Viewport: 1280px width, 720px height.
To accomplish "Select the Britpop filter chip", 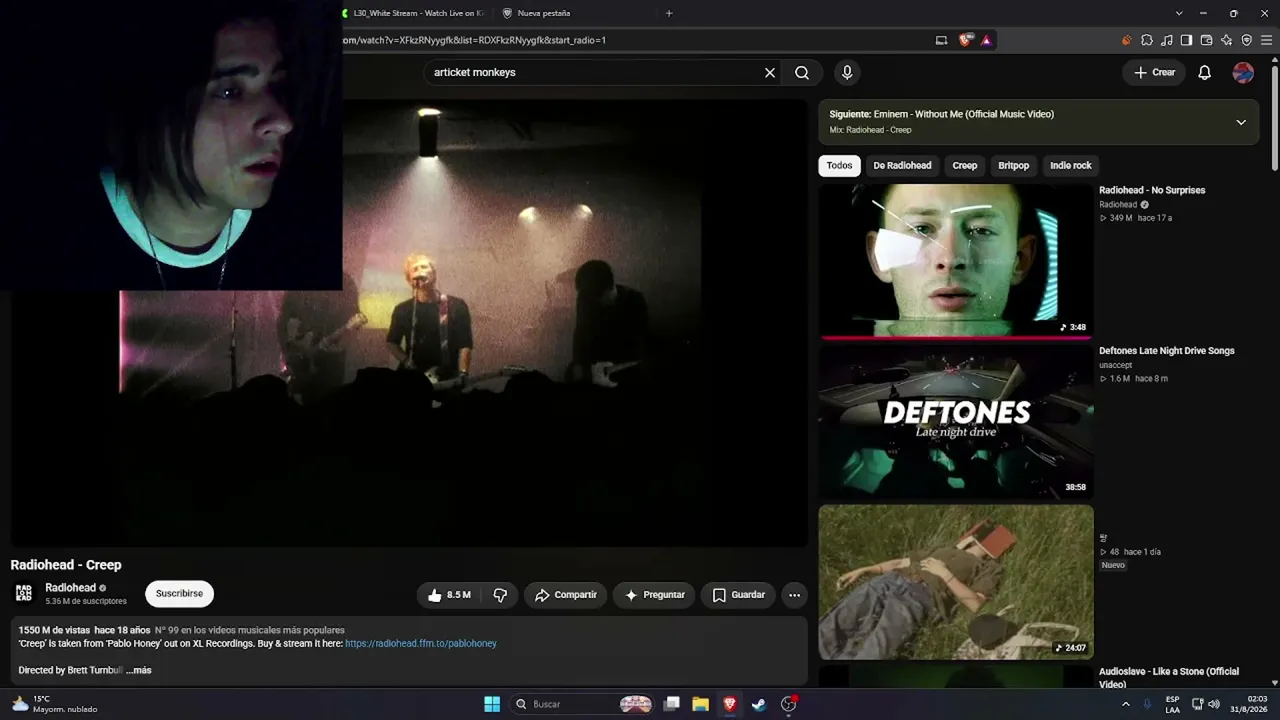I will 1013,166.
